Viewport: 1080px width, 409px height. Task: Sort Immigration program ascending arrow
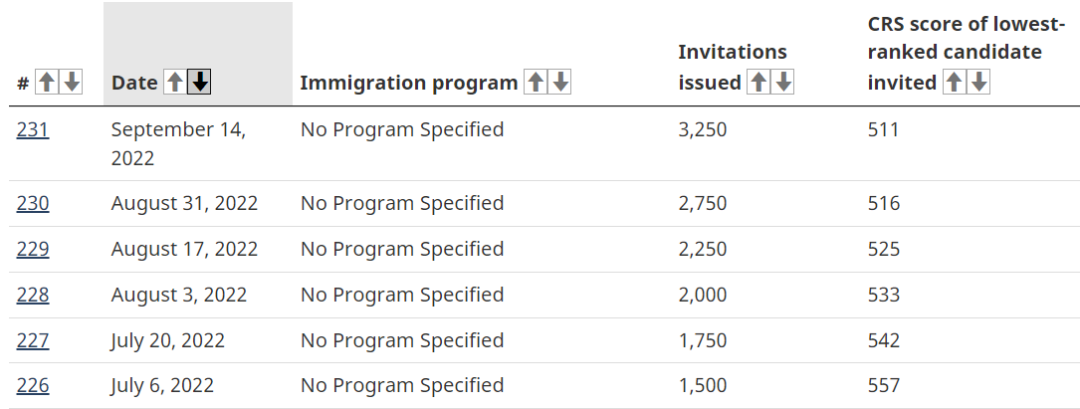[536, 83]
